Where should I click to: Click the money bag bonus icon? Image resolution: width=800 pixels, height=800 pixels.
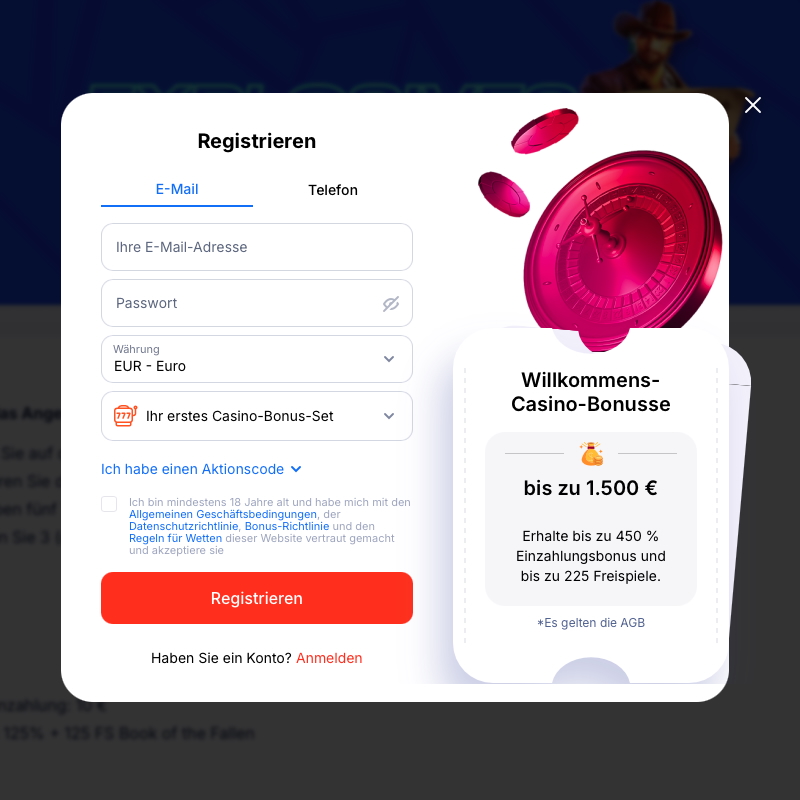point(591,454)
